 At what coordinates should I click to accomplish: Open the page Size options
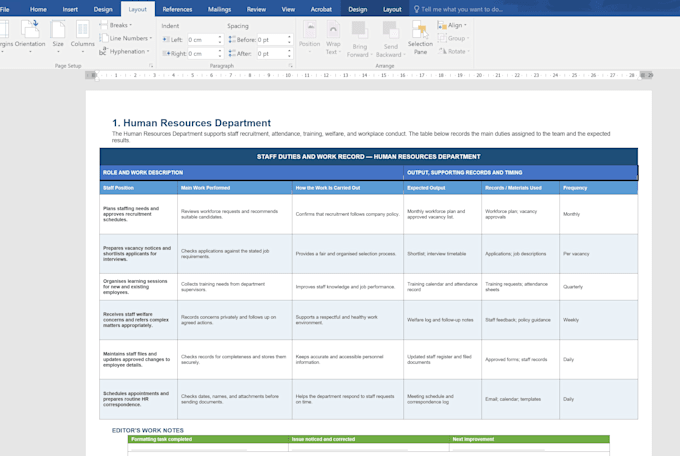(58, 37)
